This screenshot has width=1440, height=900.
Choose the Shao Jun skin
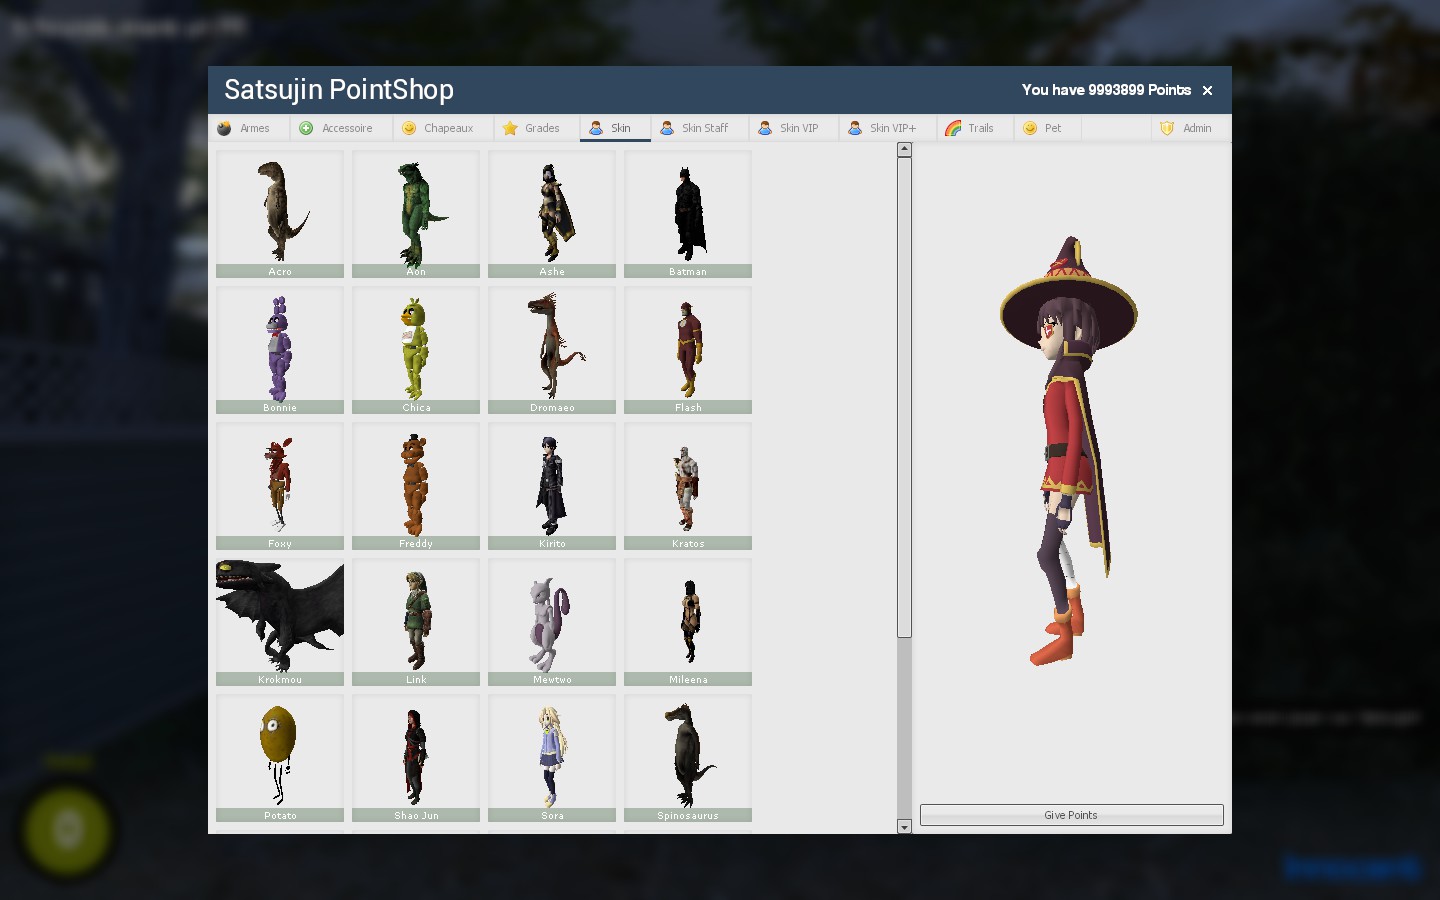(416, 758)
